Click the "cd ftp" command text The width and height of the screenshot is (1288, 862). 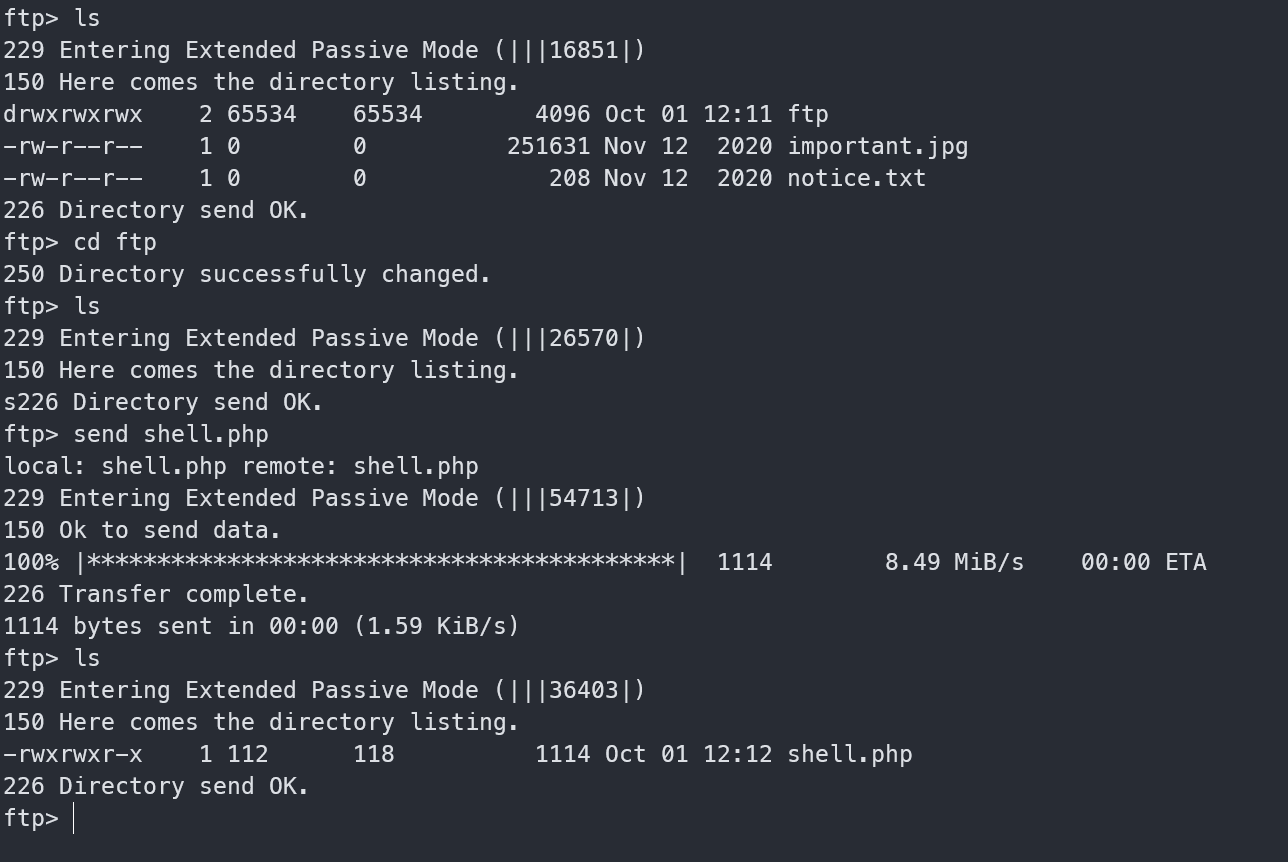(115, 242)
